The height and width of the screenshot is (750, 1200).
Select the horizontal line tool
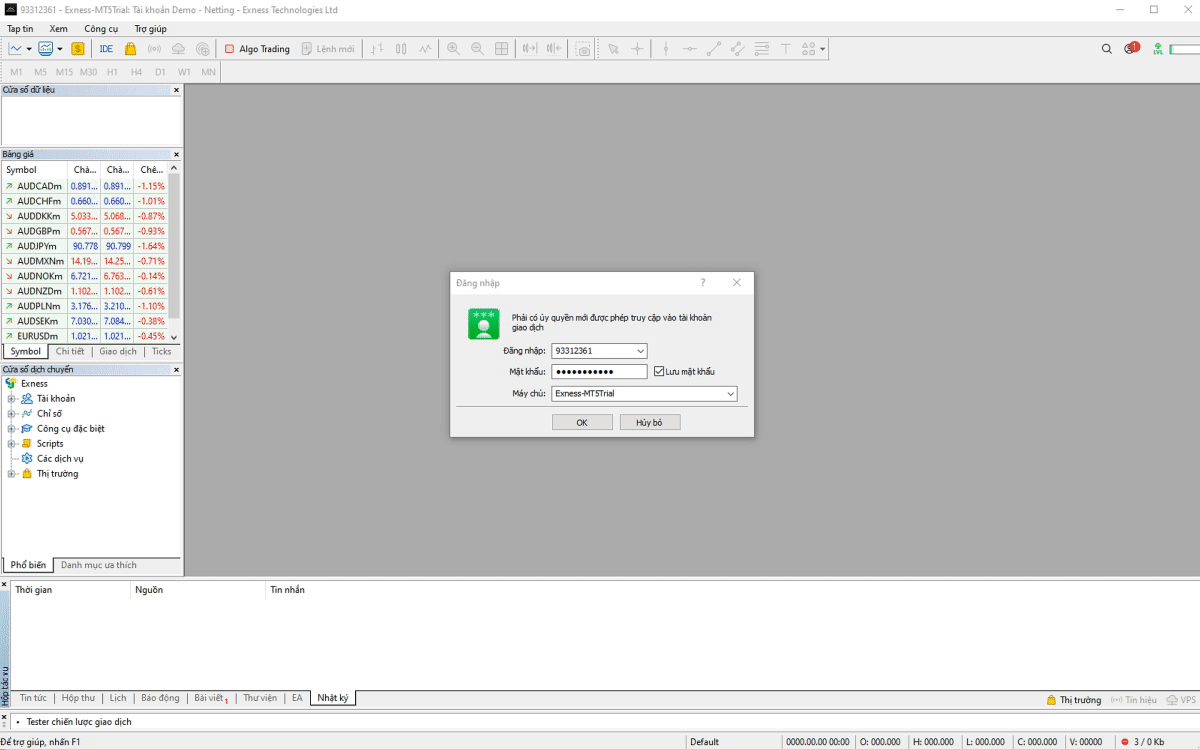(x=689, y=48)
